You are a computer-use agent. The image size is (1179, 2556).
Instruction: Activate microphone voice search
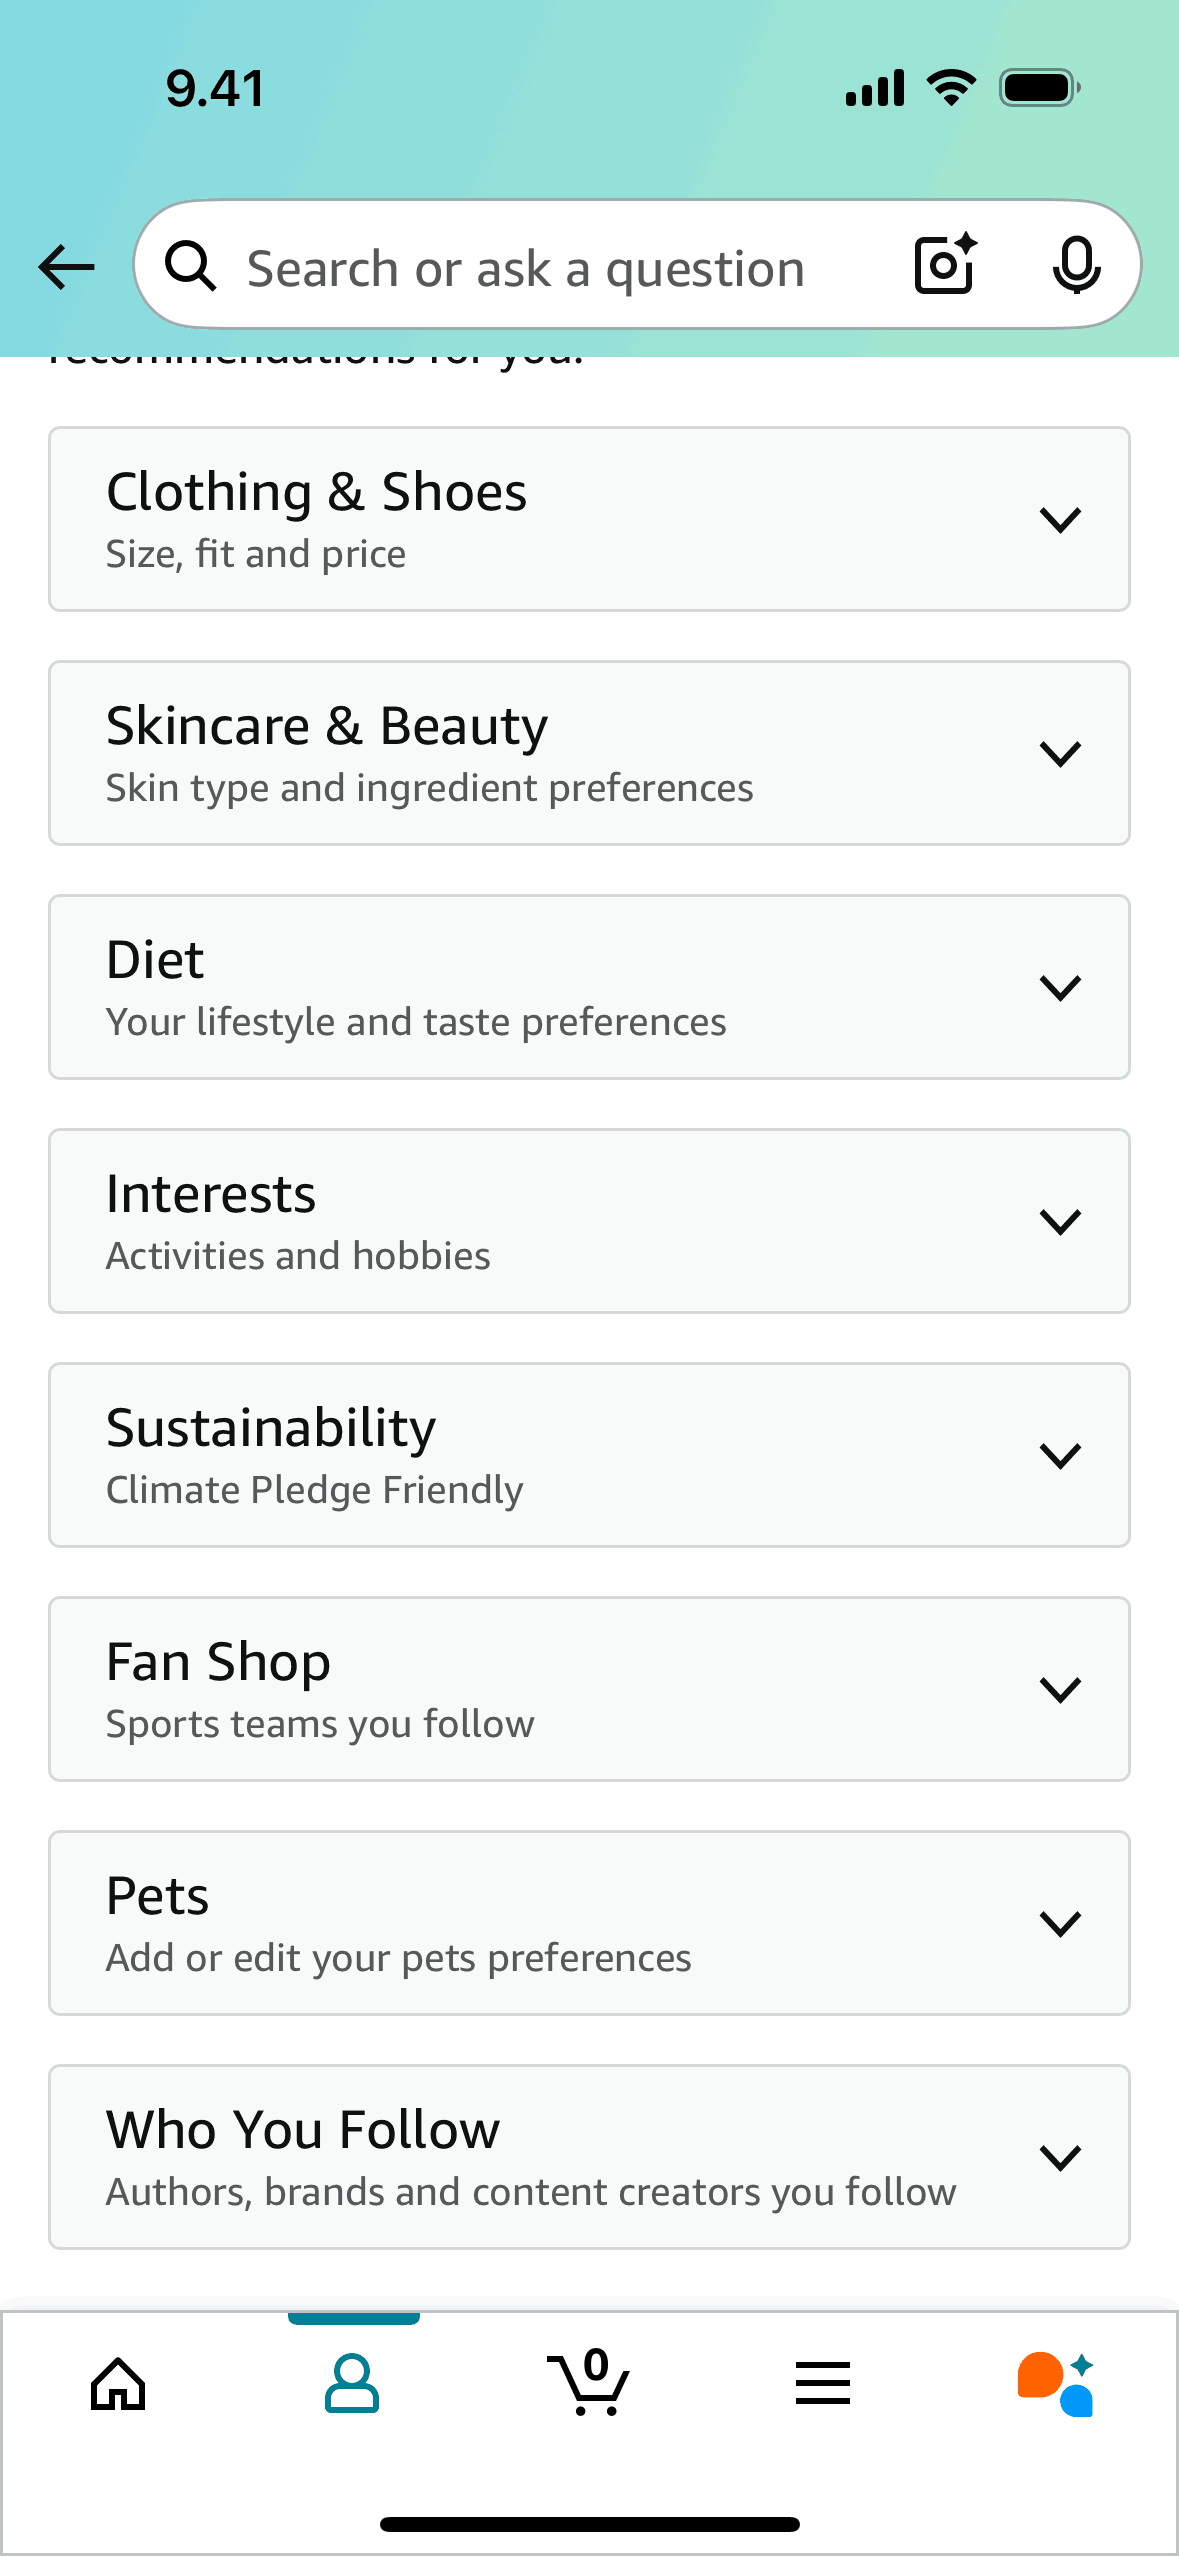pos(1076,266)
